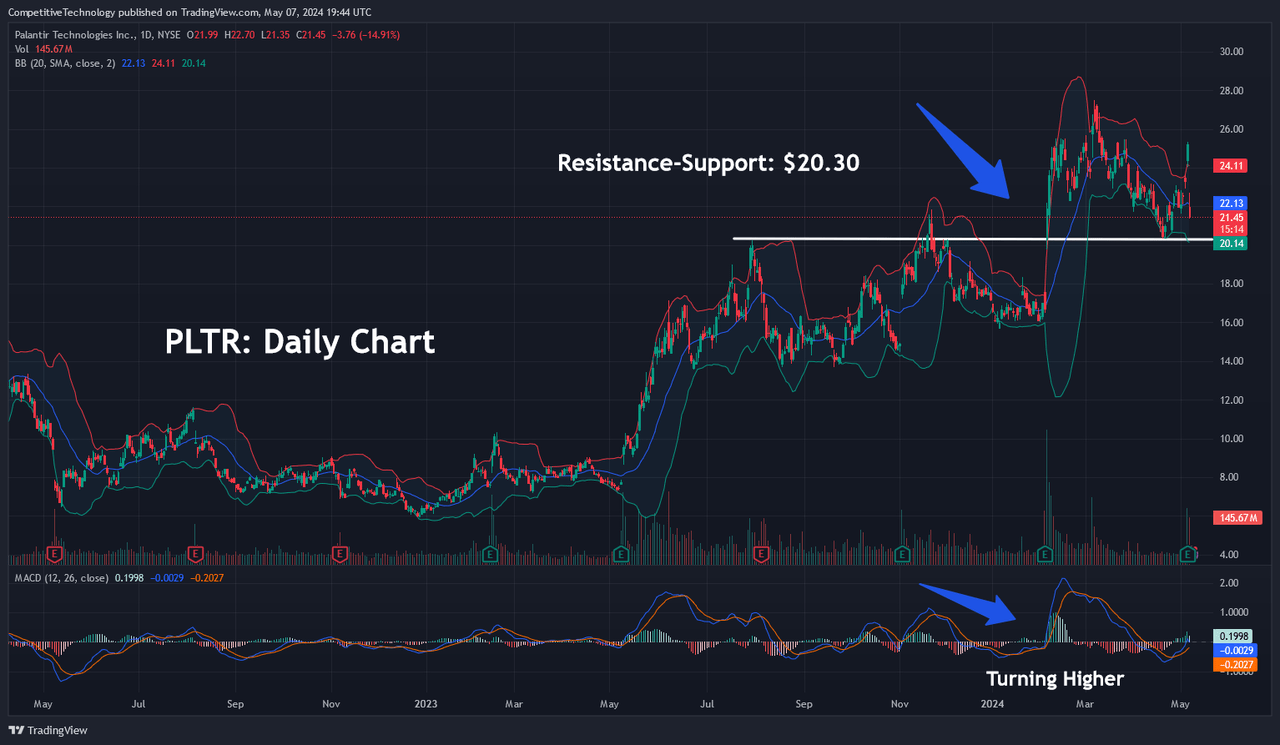Click the CompetitiveTechnology published on TradingView header
Viewport: 1280px width, 745px height.
(188, 11)
